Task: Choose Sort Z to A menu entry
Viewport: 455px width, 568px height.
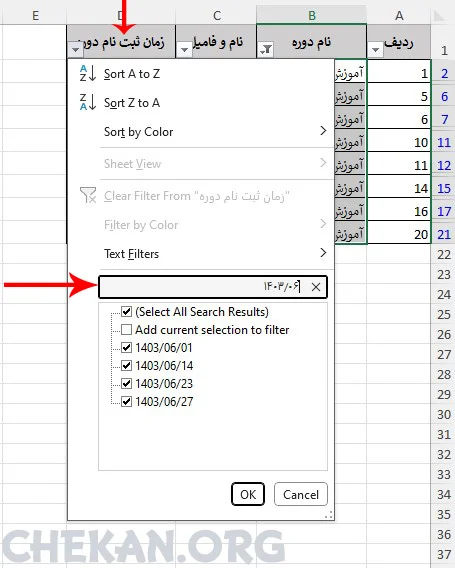Action: [200, 103]
